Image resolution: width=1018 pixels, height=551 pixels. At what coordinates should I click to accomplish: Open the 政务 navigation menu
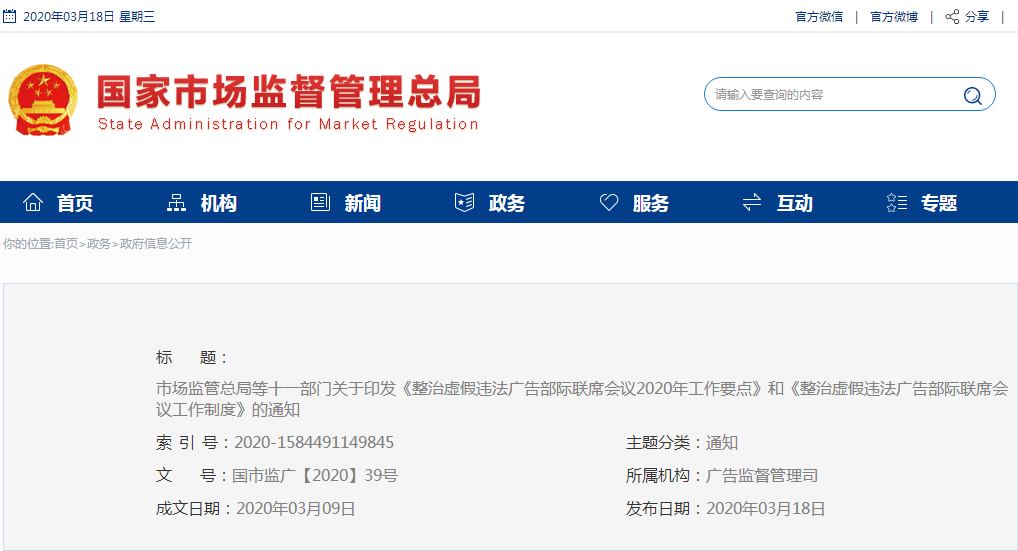pos(507,203)
